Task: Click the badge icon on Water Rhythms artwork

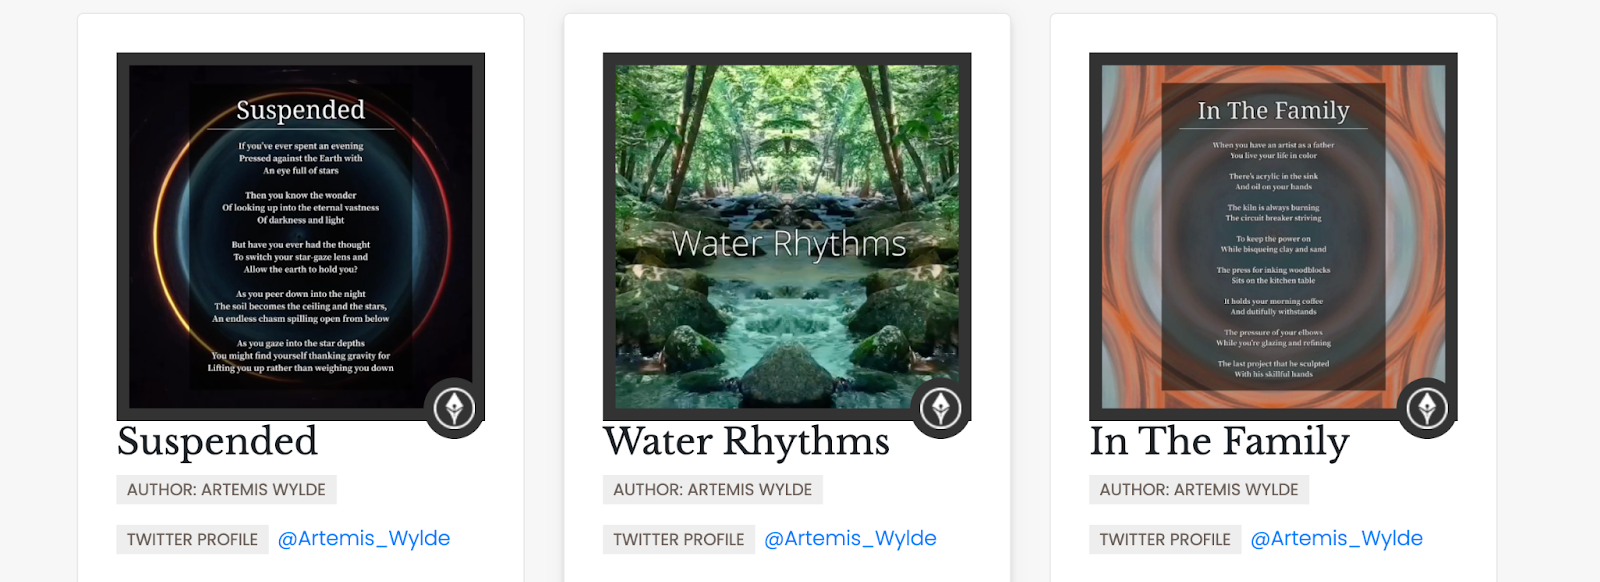Action: click(x=940, y=408)
